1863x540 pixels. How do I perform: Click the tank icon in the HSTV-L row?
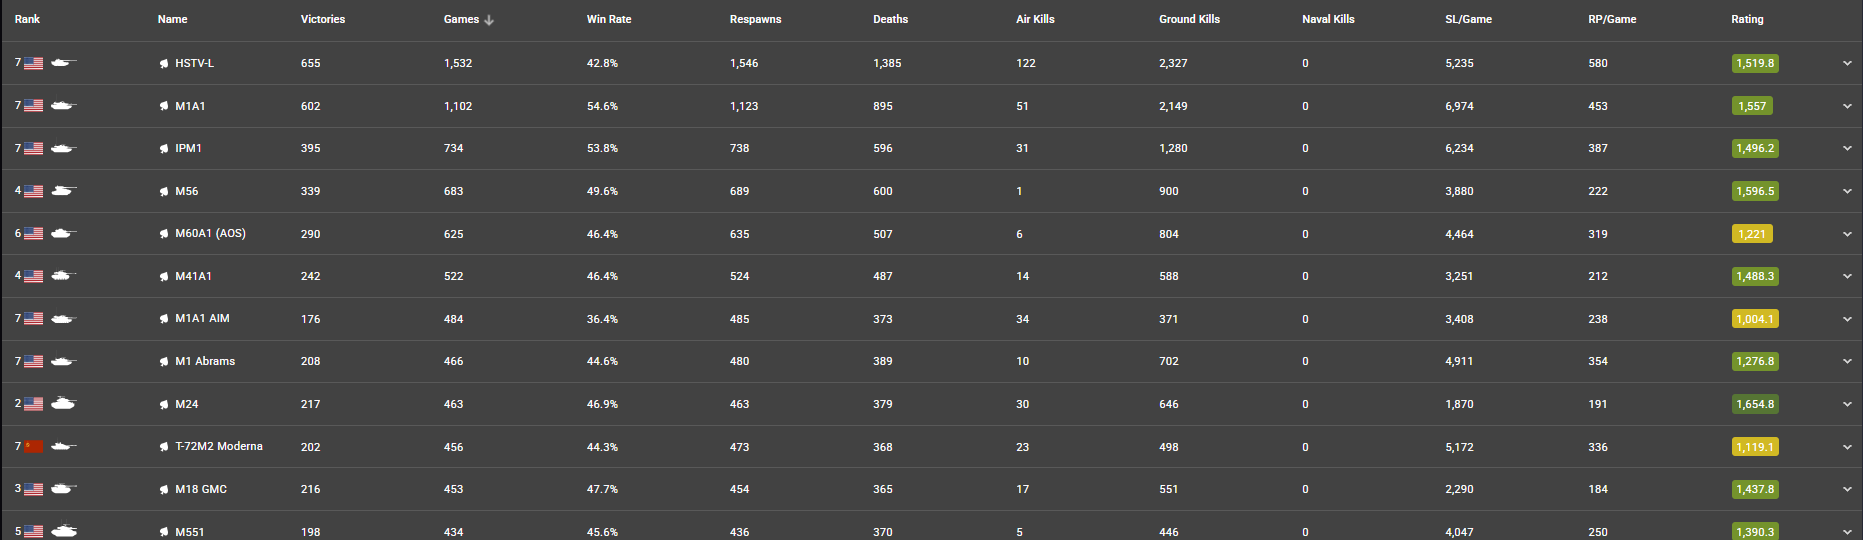pos(63,63)
